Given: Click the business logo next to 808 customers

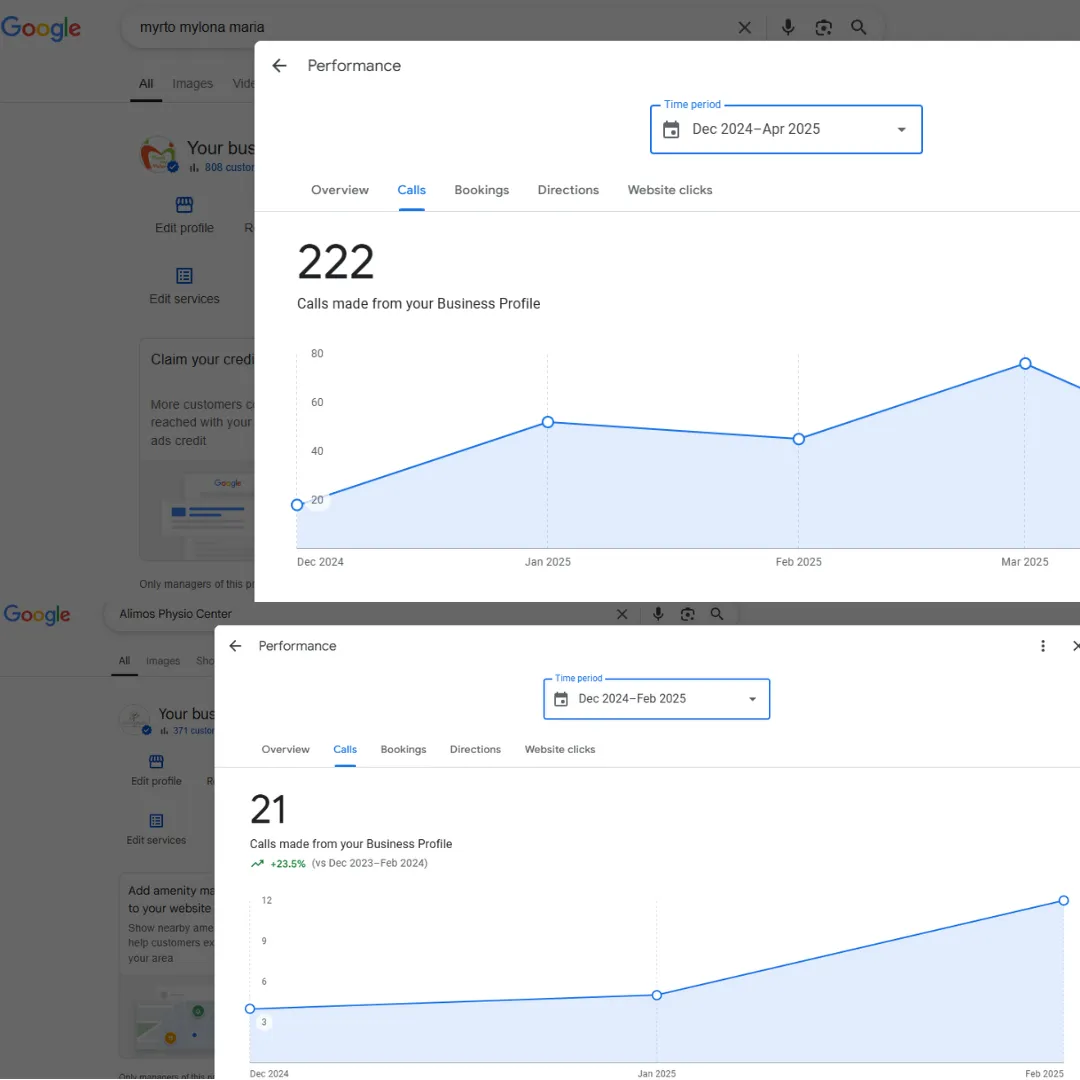Looking at the screenshot, I should click(159, 154).
